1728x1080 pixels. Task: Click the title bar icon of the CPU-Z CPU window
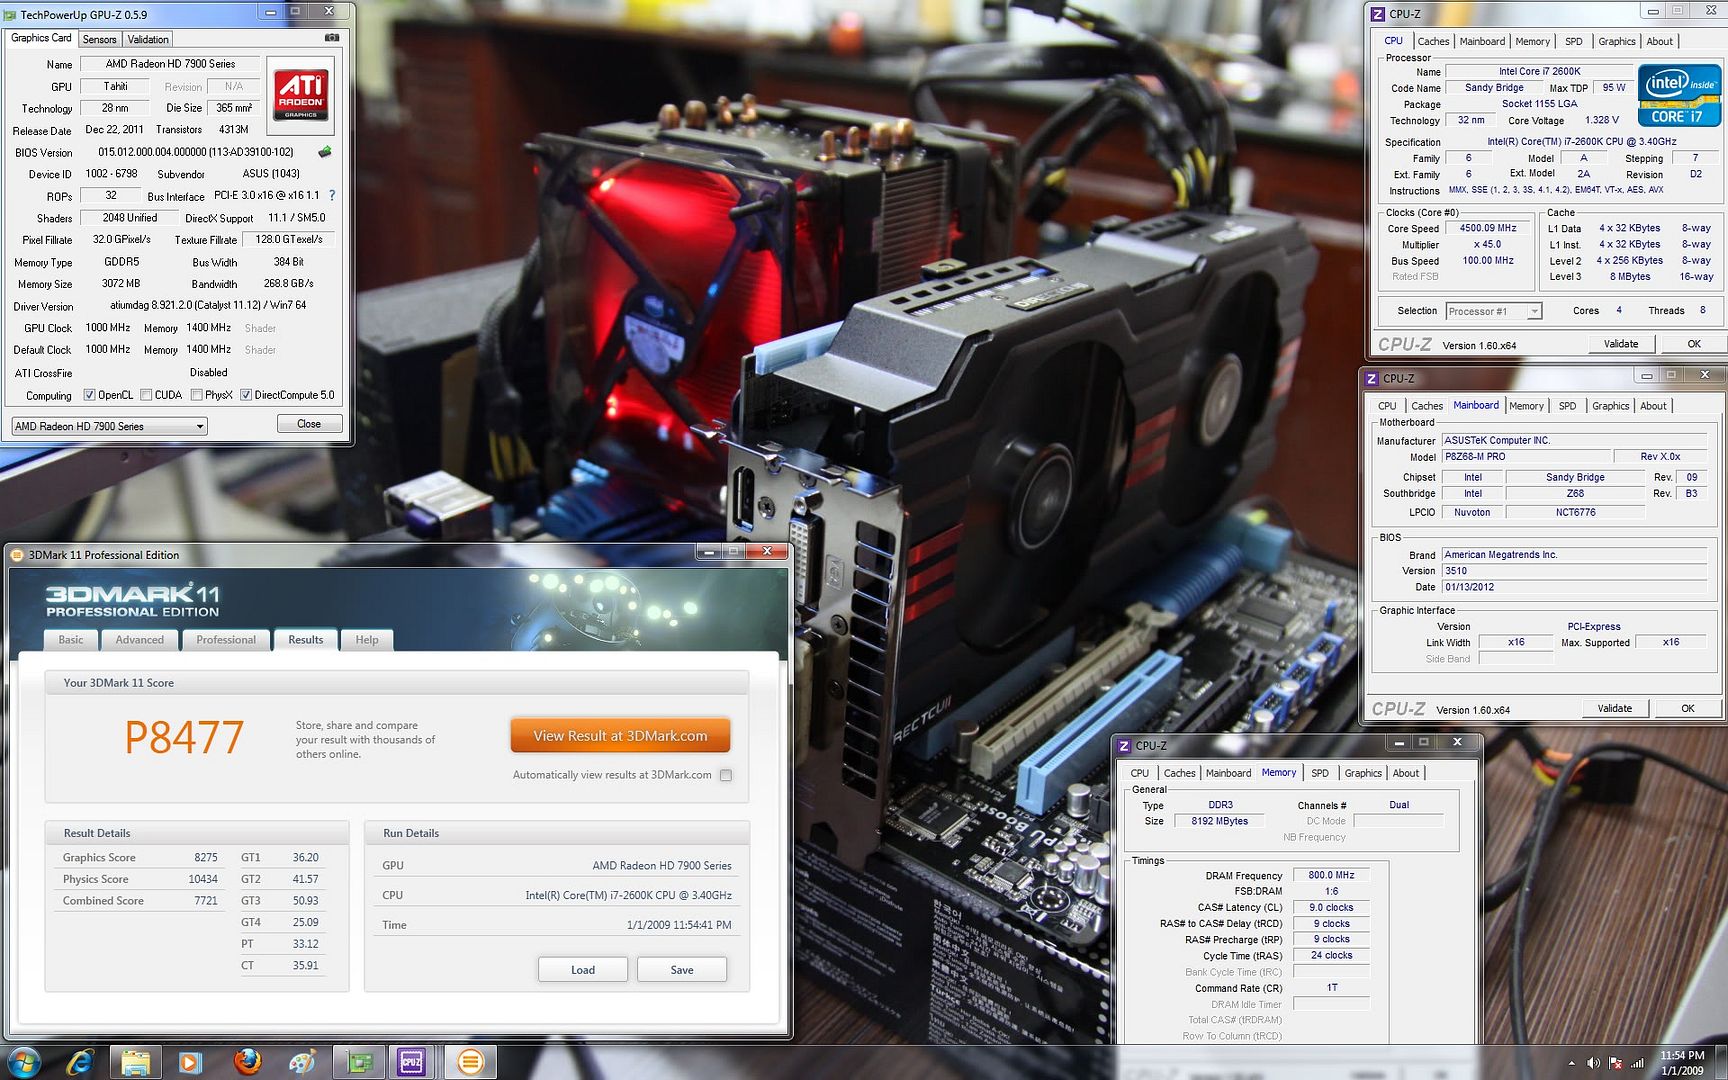(x=1378, y=14)
